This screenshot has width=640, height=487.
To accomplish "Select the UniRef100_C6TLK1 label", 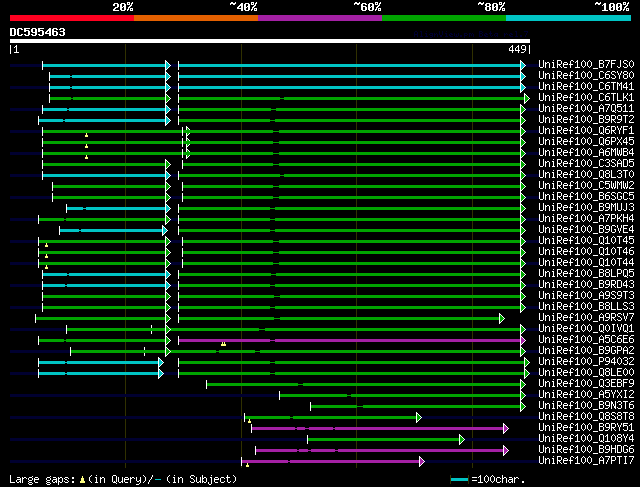I will tap(586, 98).
